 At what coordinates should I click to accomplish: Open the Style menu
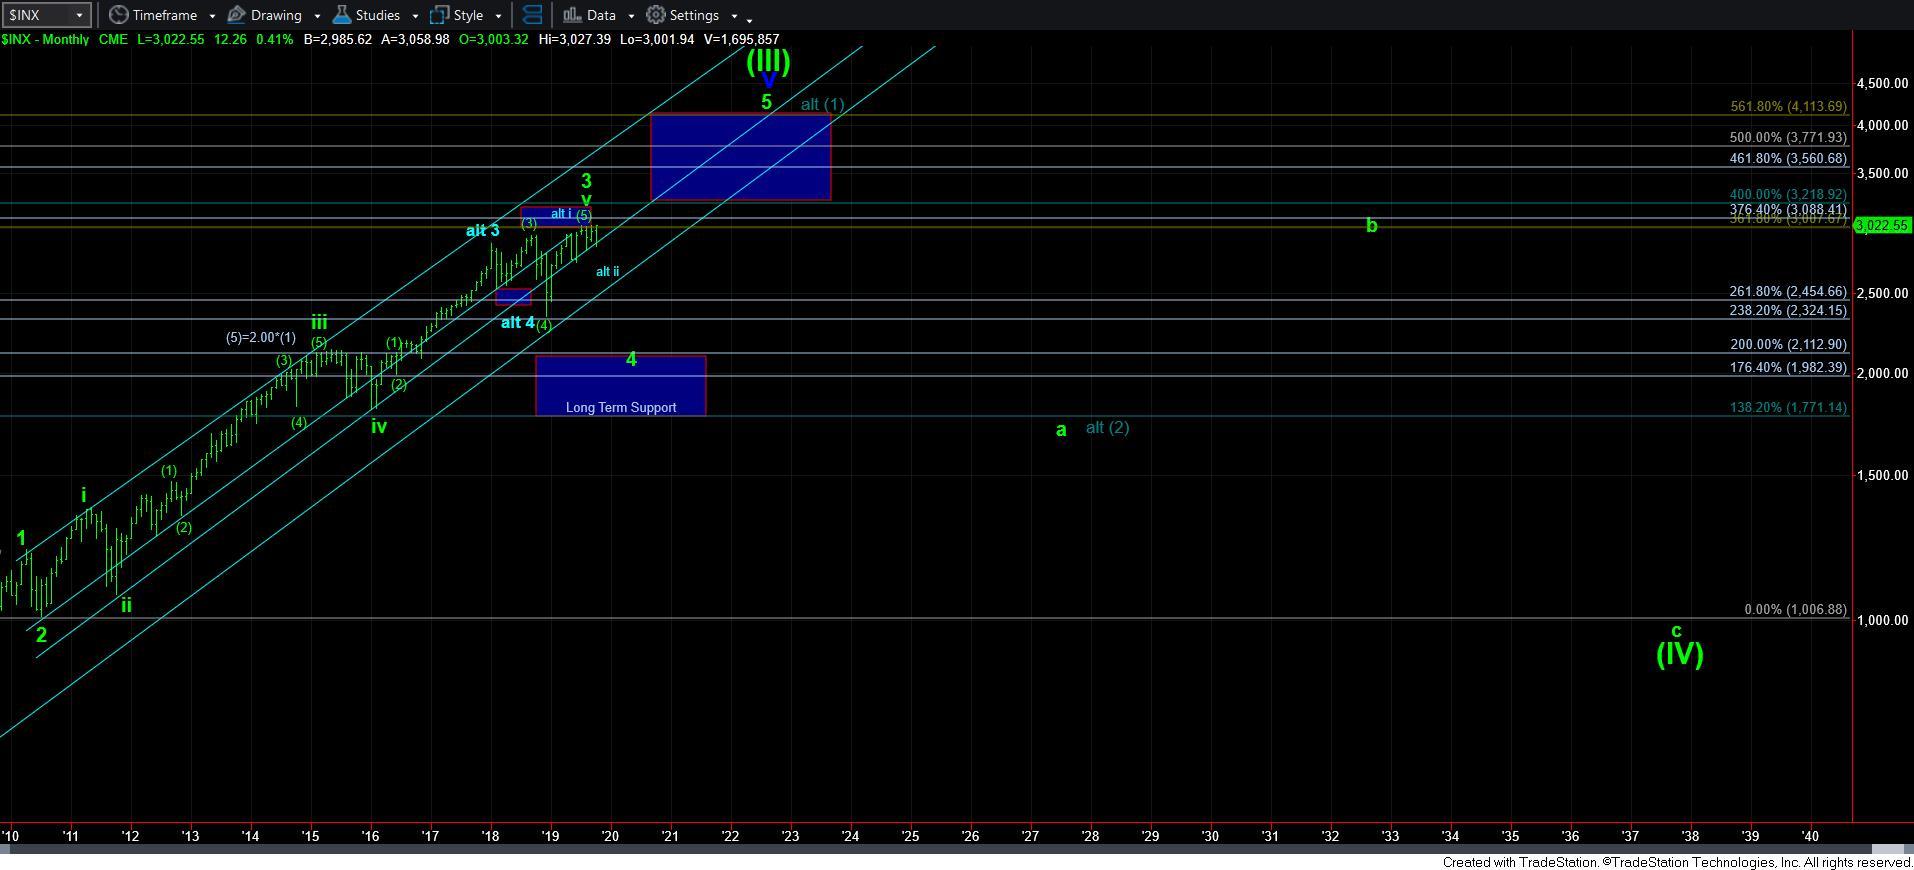tap(457, 15)
